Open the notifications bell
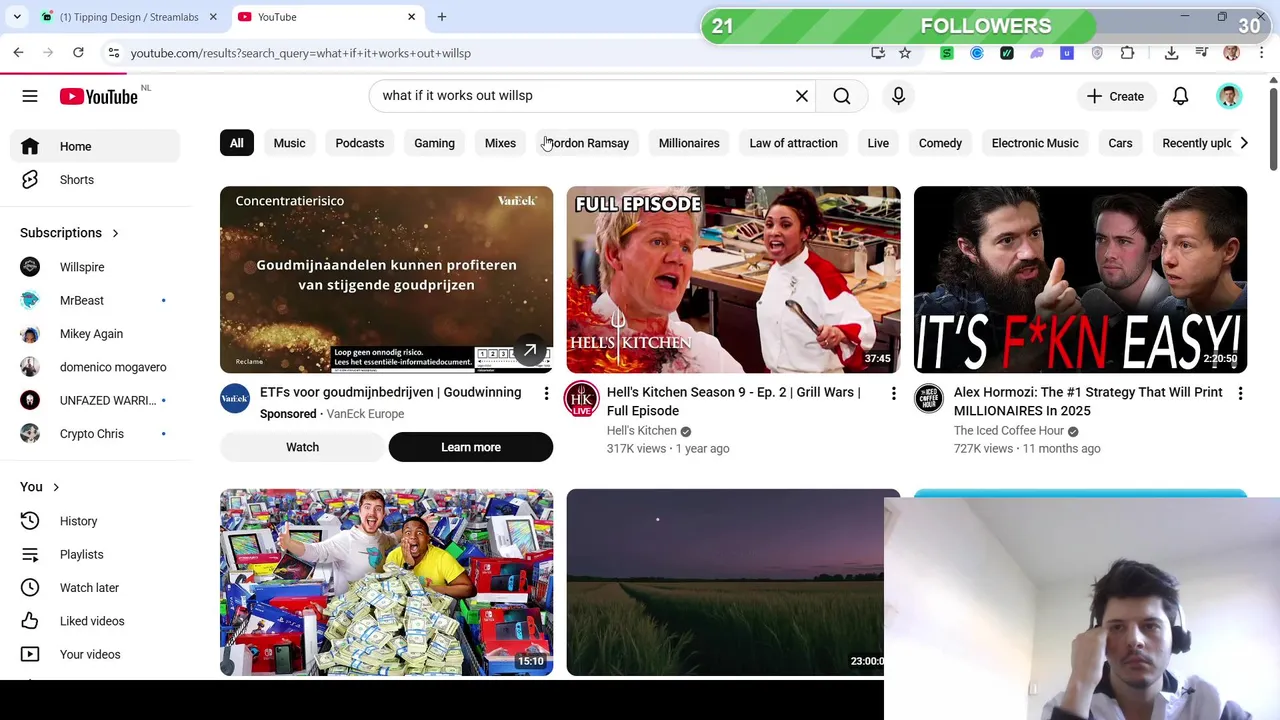The image size is (1280, 720). point(1180,96)
